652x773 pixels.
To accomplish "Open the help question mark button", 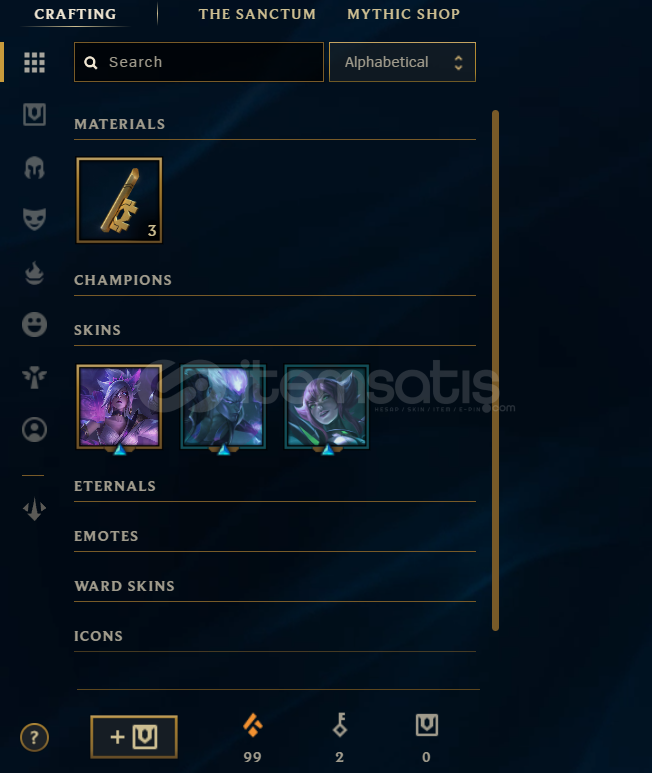I will [x=34, y=738].
